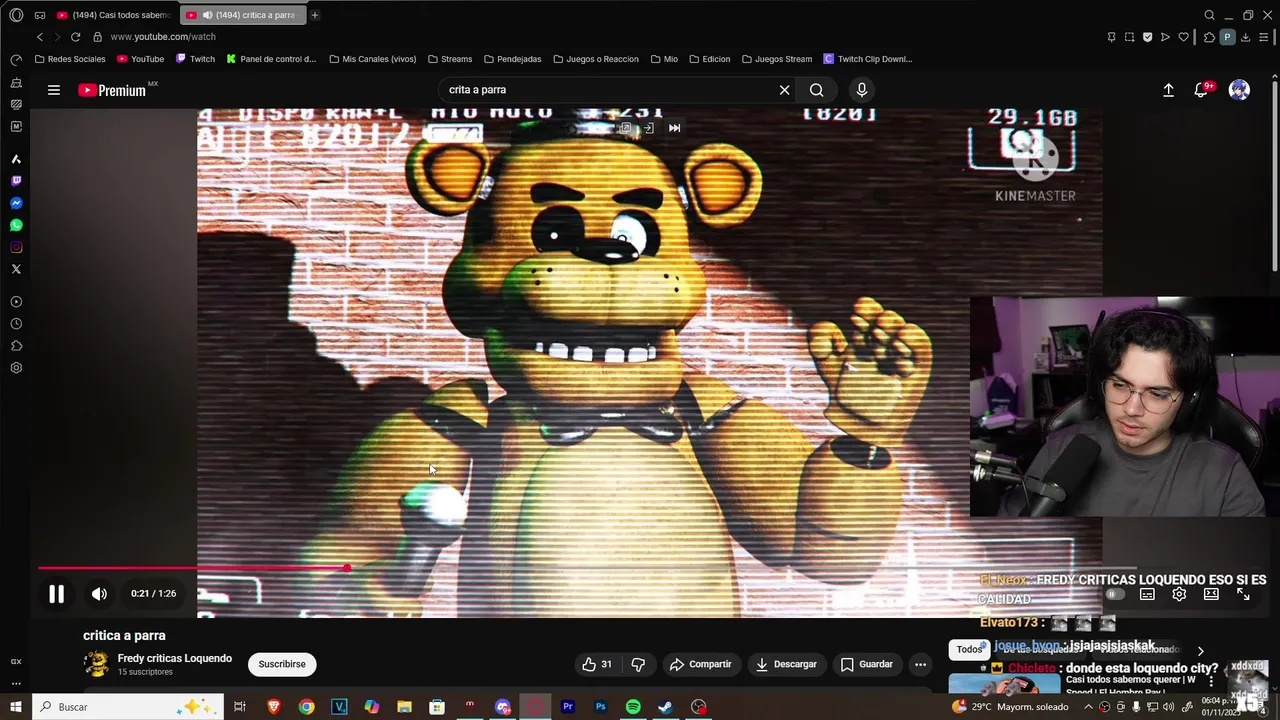Save video with Guardar button
This screenshot has height=720, width=1280.
click(x=866, y=664)
